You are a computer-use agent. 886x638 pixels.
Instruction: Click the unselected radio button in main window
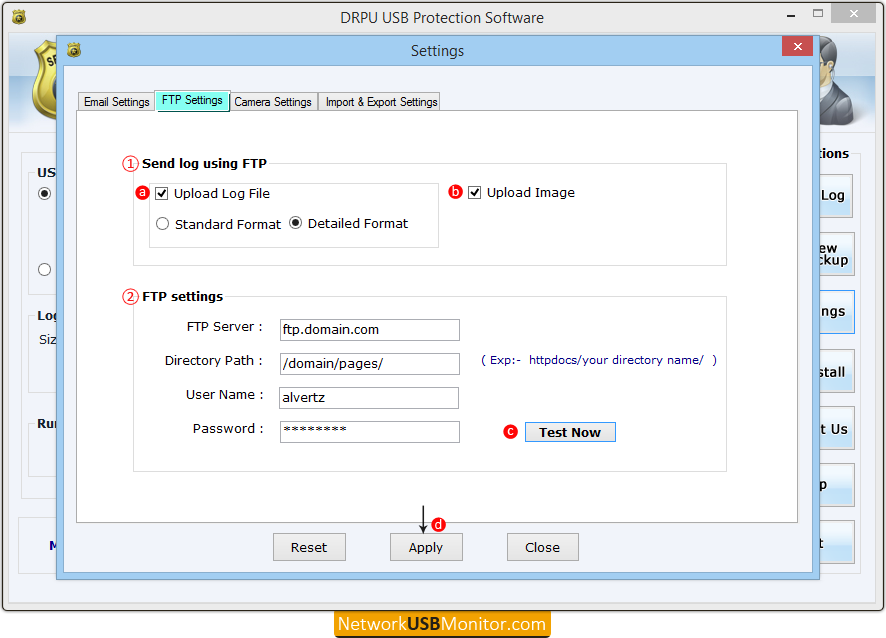pos(45,270)
